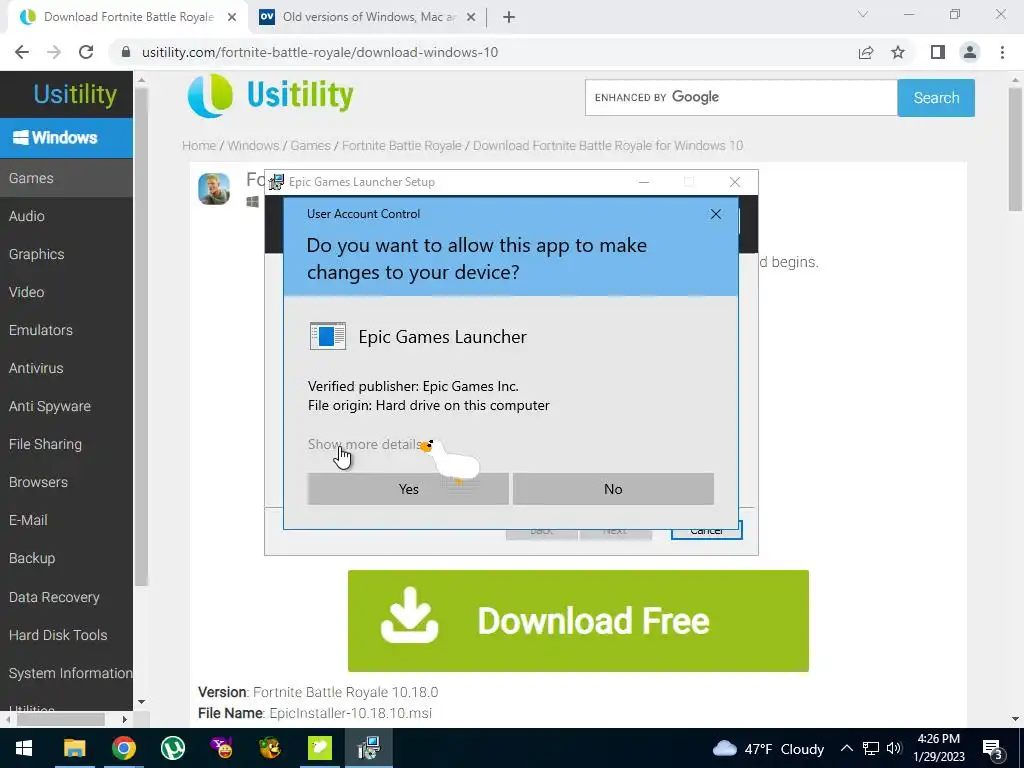1024x768 pixels.
Task: Open the Hard Disk Tools category
Action: click(x=66, y=635)
